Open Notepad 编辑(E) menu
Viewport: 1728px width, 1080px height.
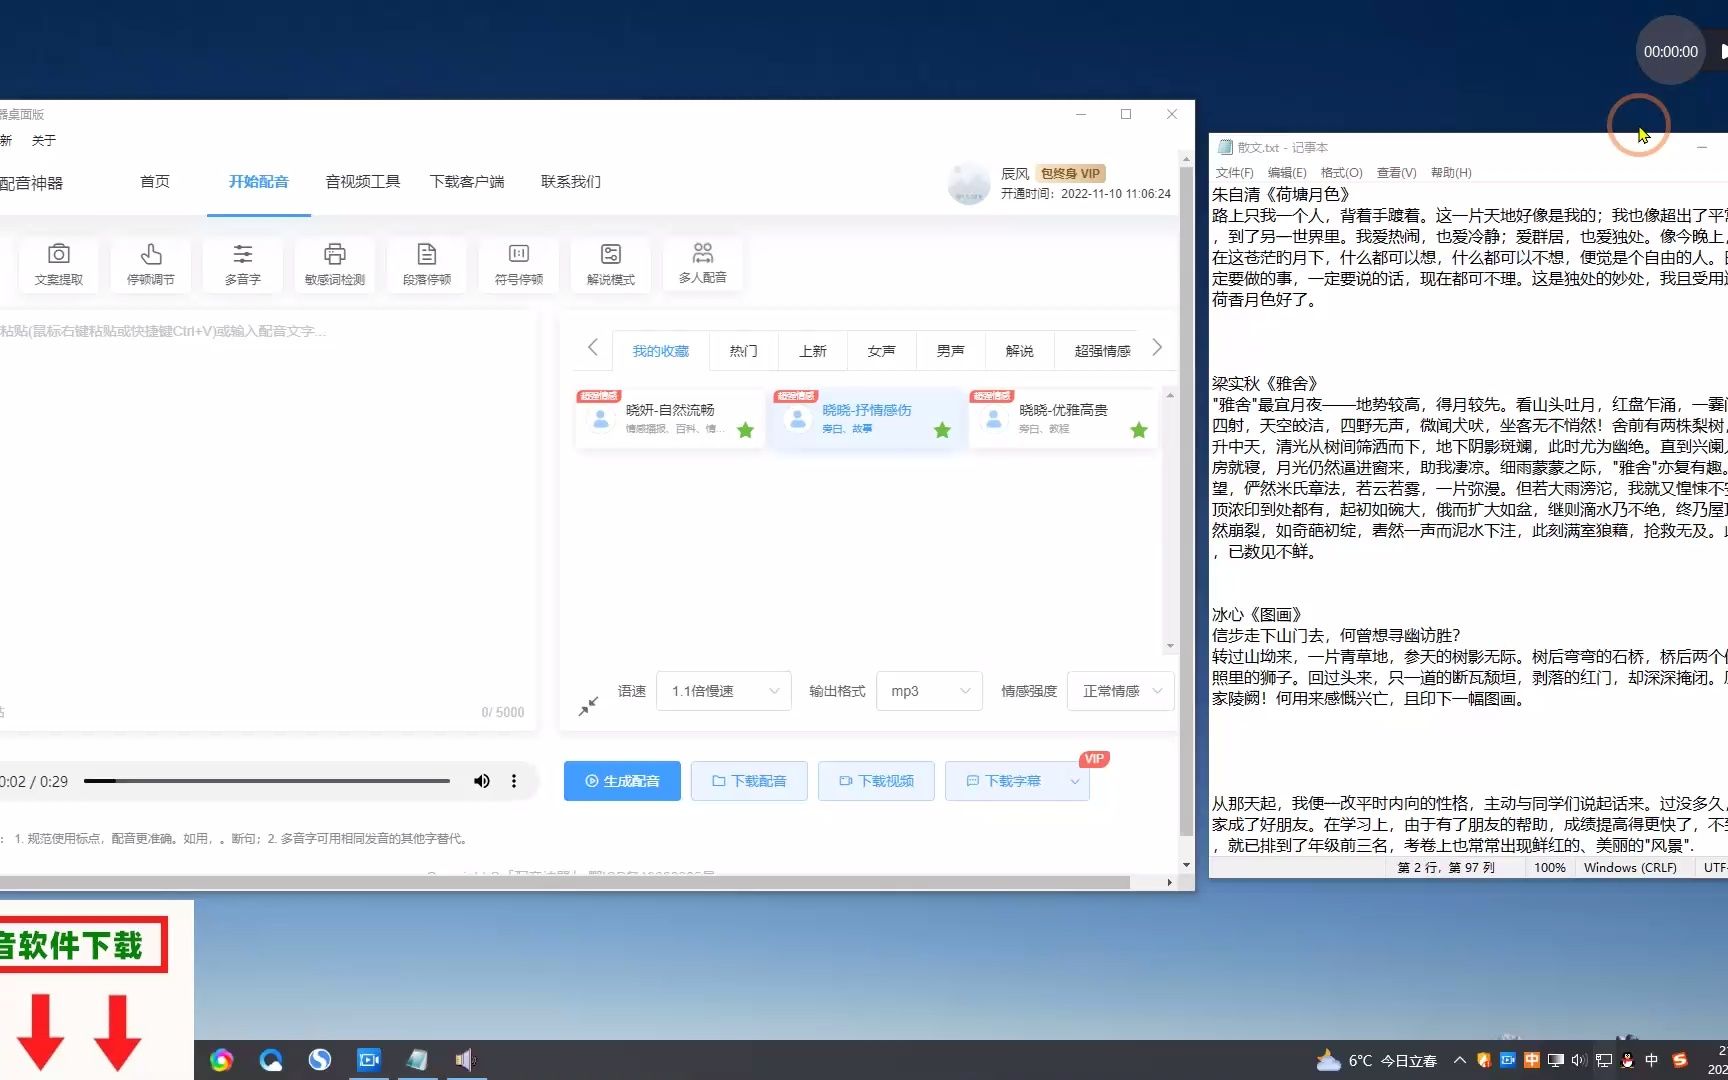1287,172
